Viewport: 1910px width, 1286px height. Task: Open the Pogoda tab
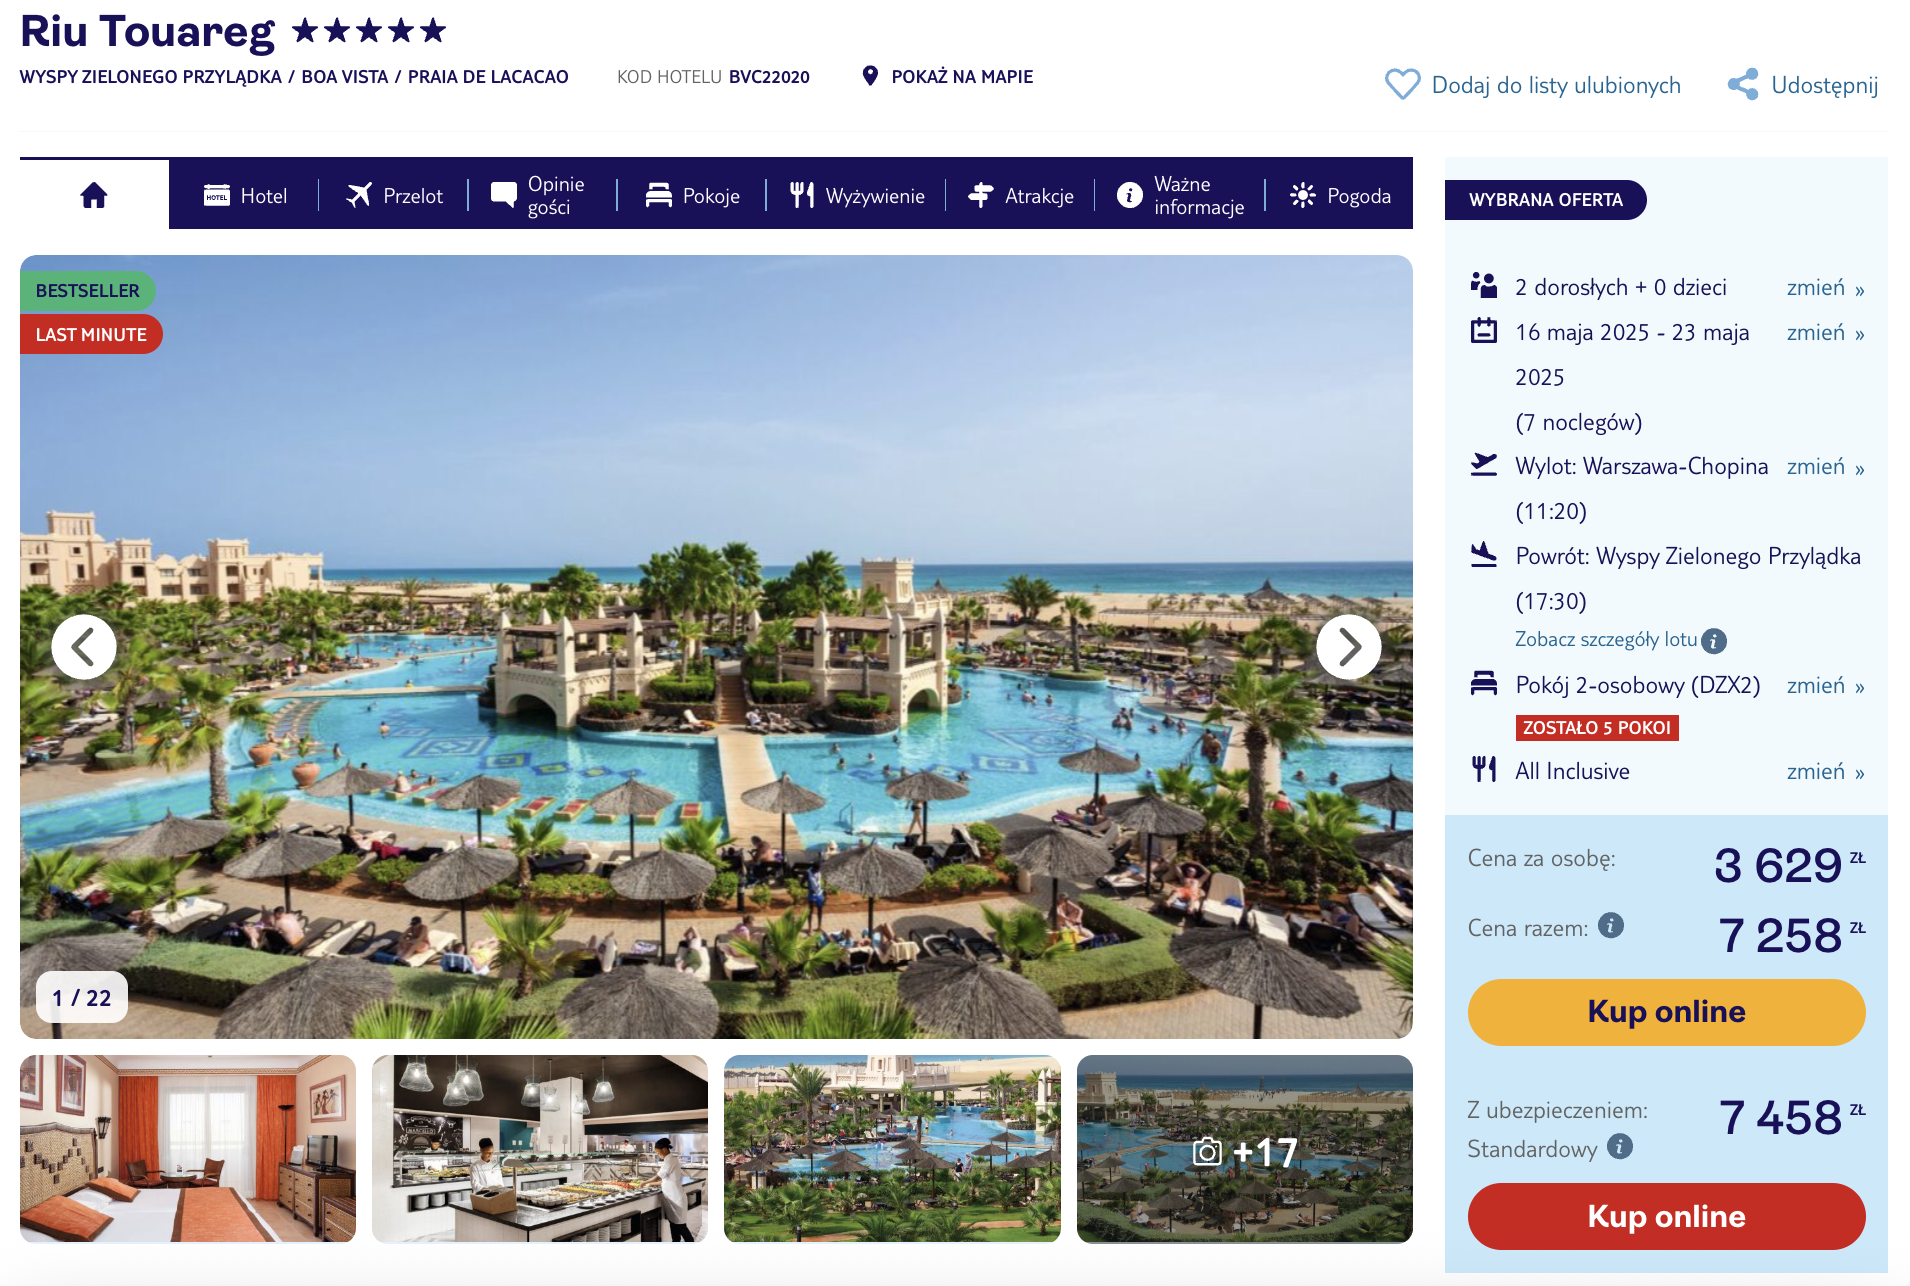click(1340, 196)
